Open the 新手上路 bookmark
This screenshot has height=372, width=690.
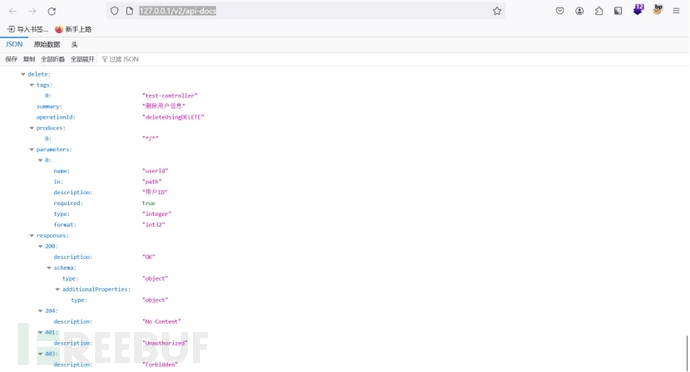(73, 29)
